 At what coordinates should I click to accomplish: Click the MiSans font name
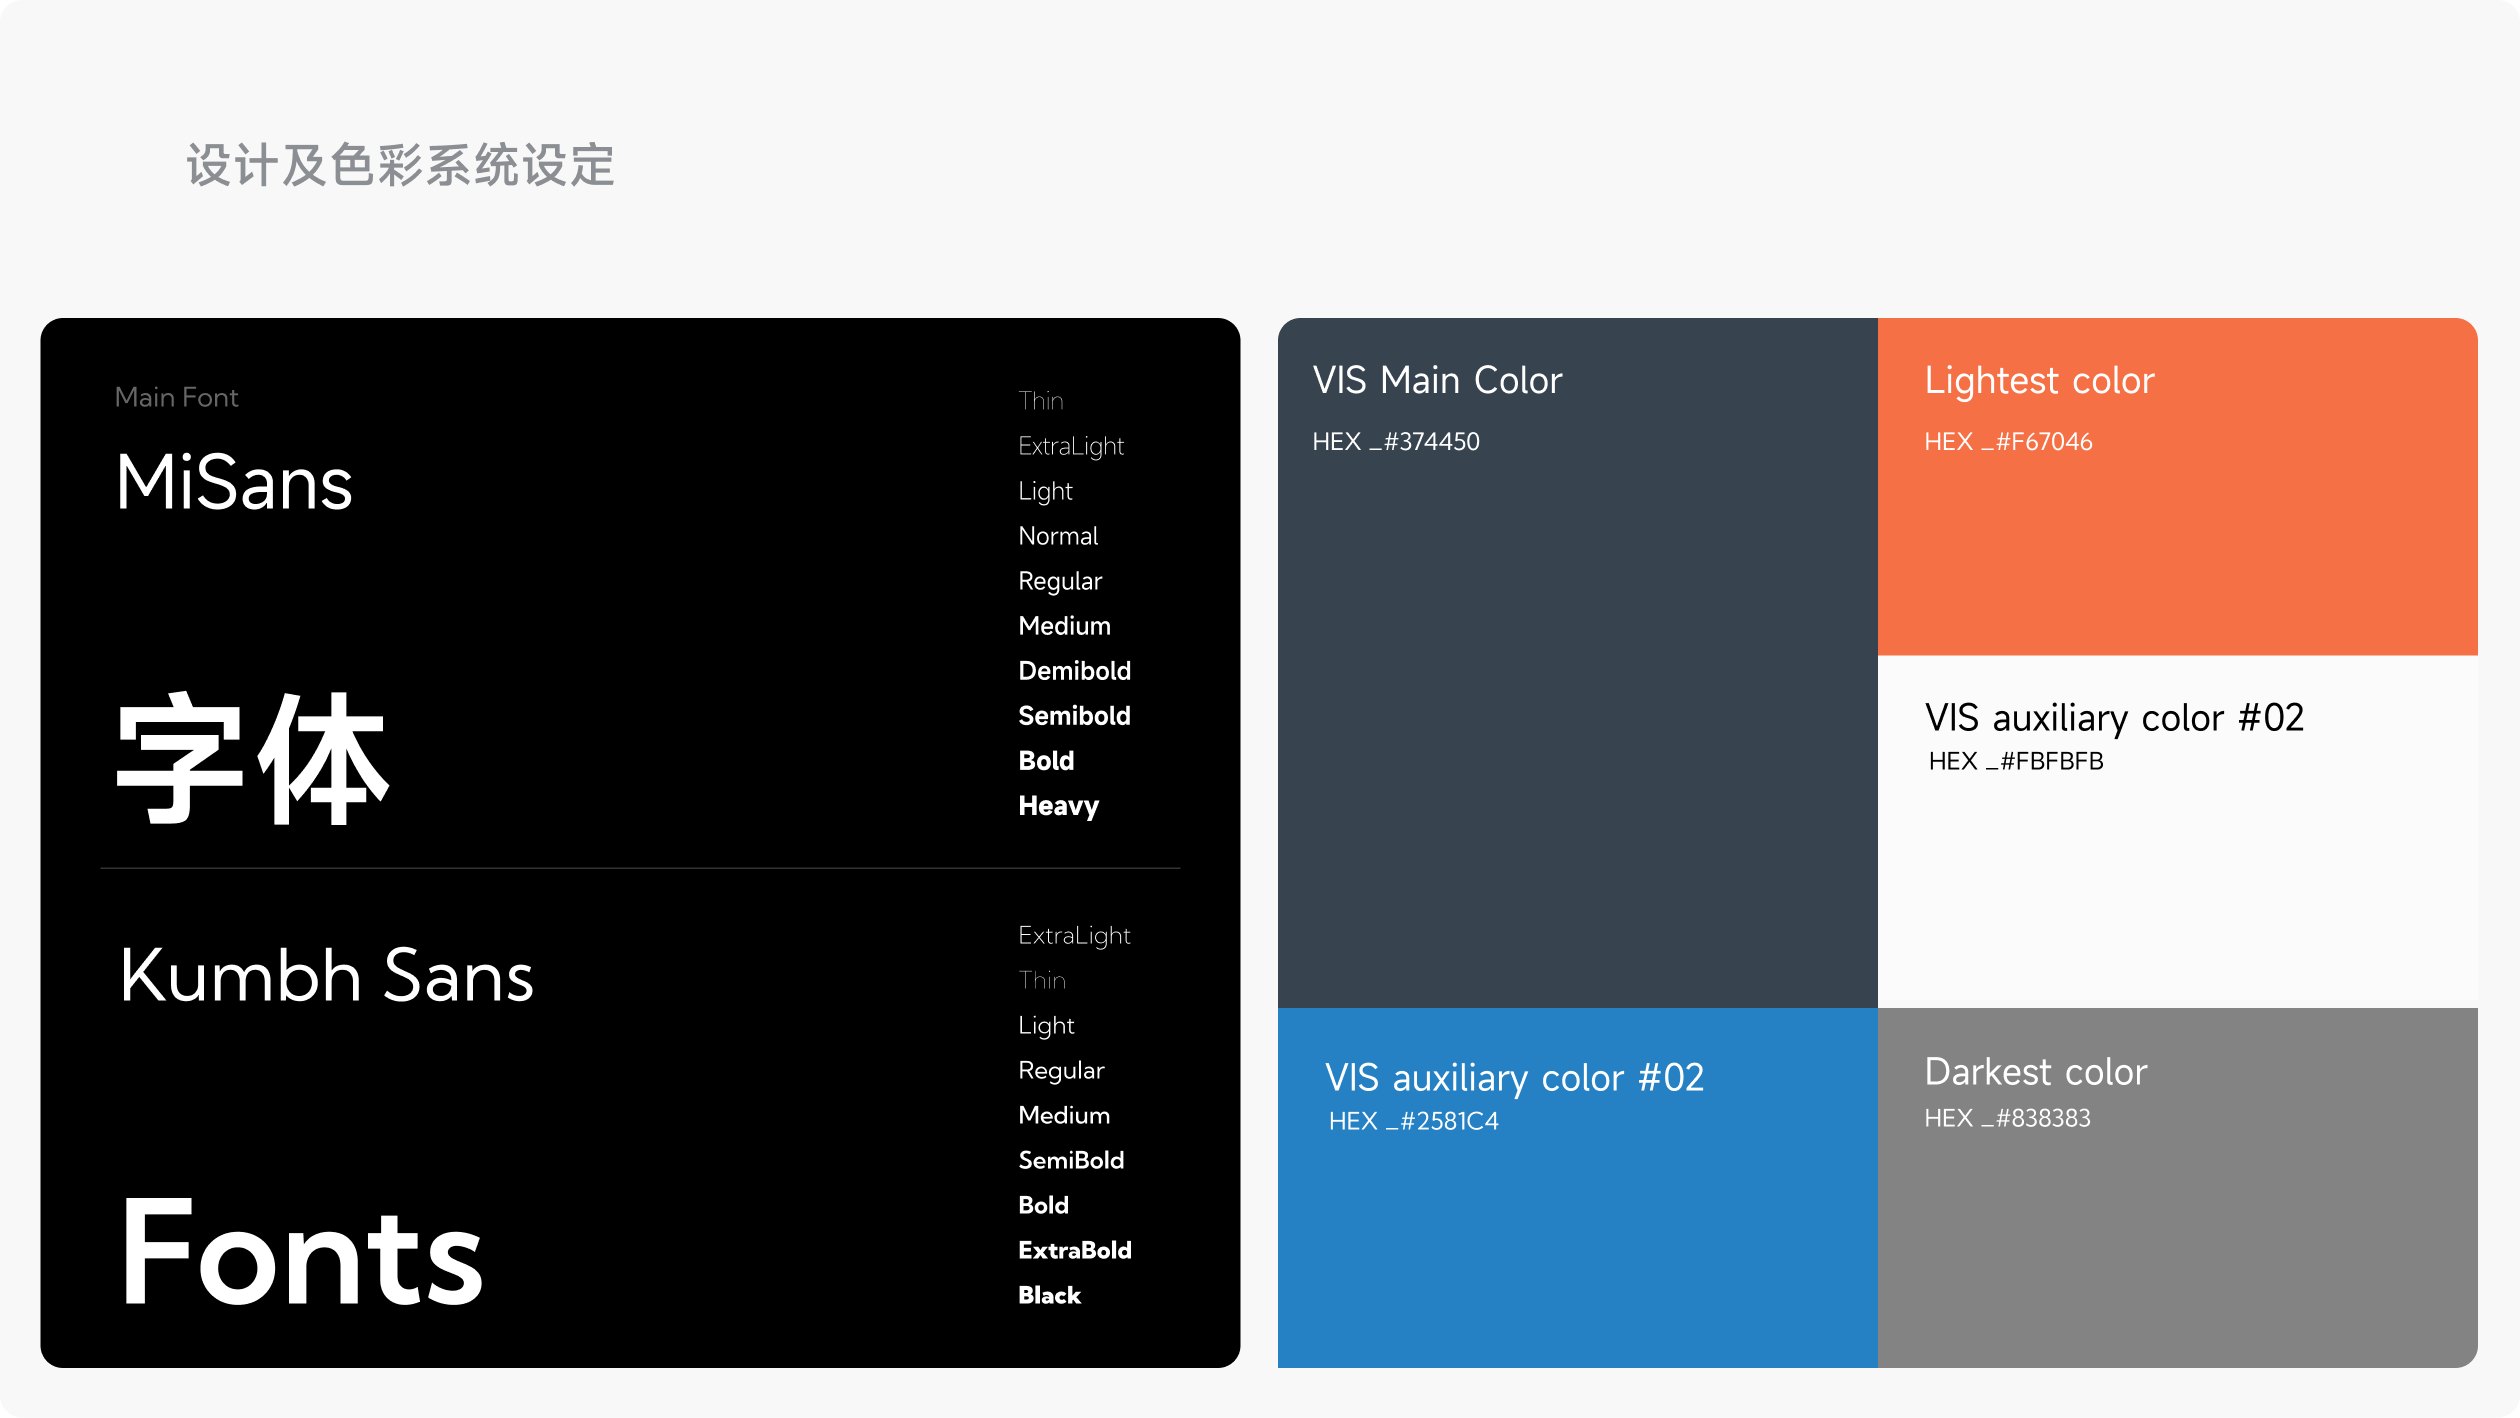(234, 483)
